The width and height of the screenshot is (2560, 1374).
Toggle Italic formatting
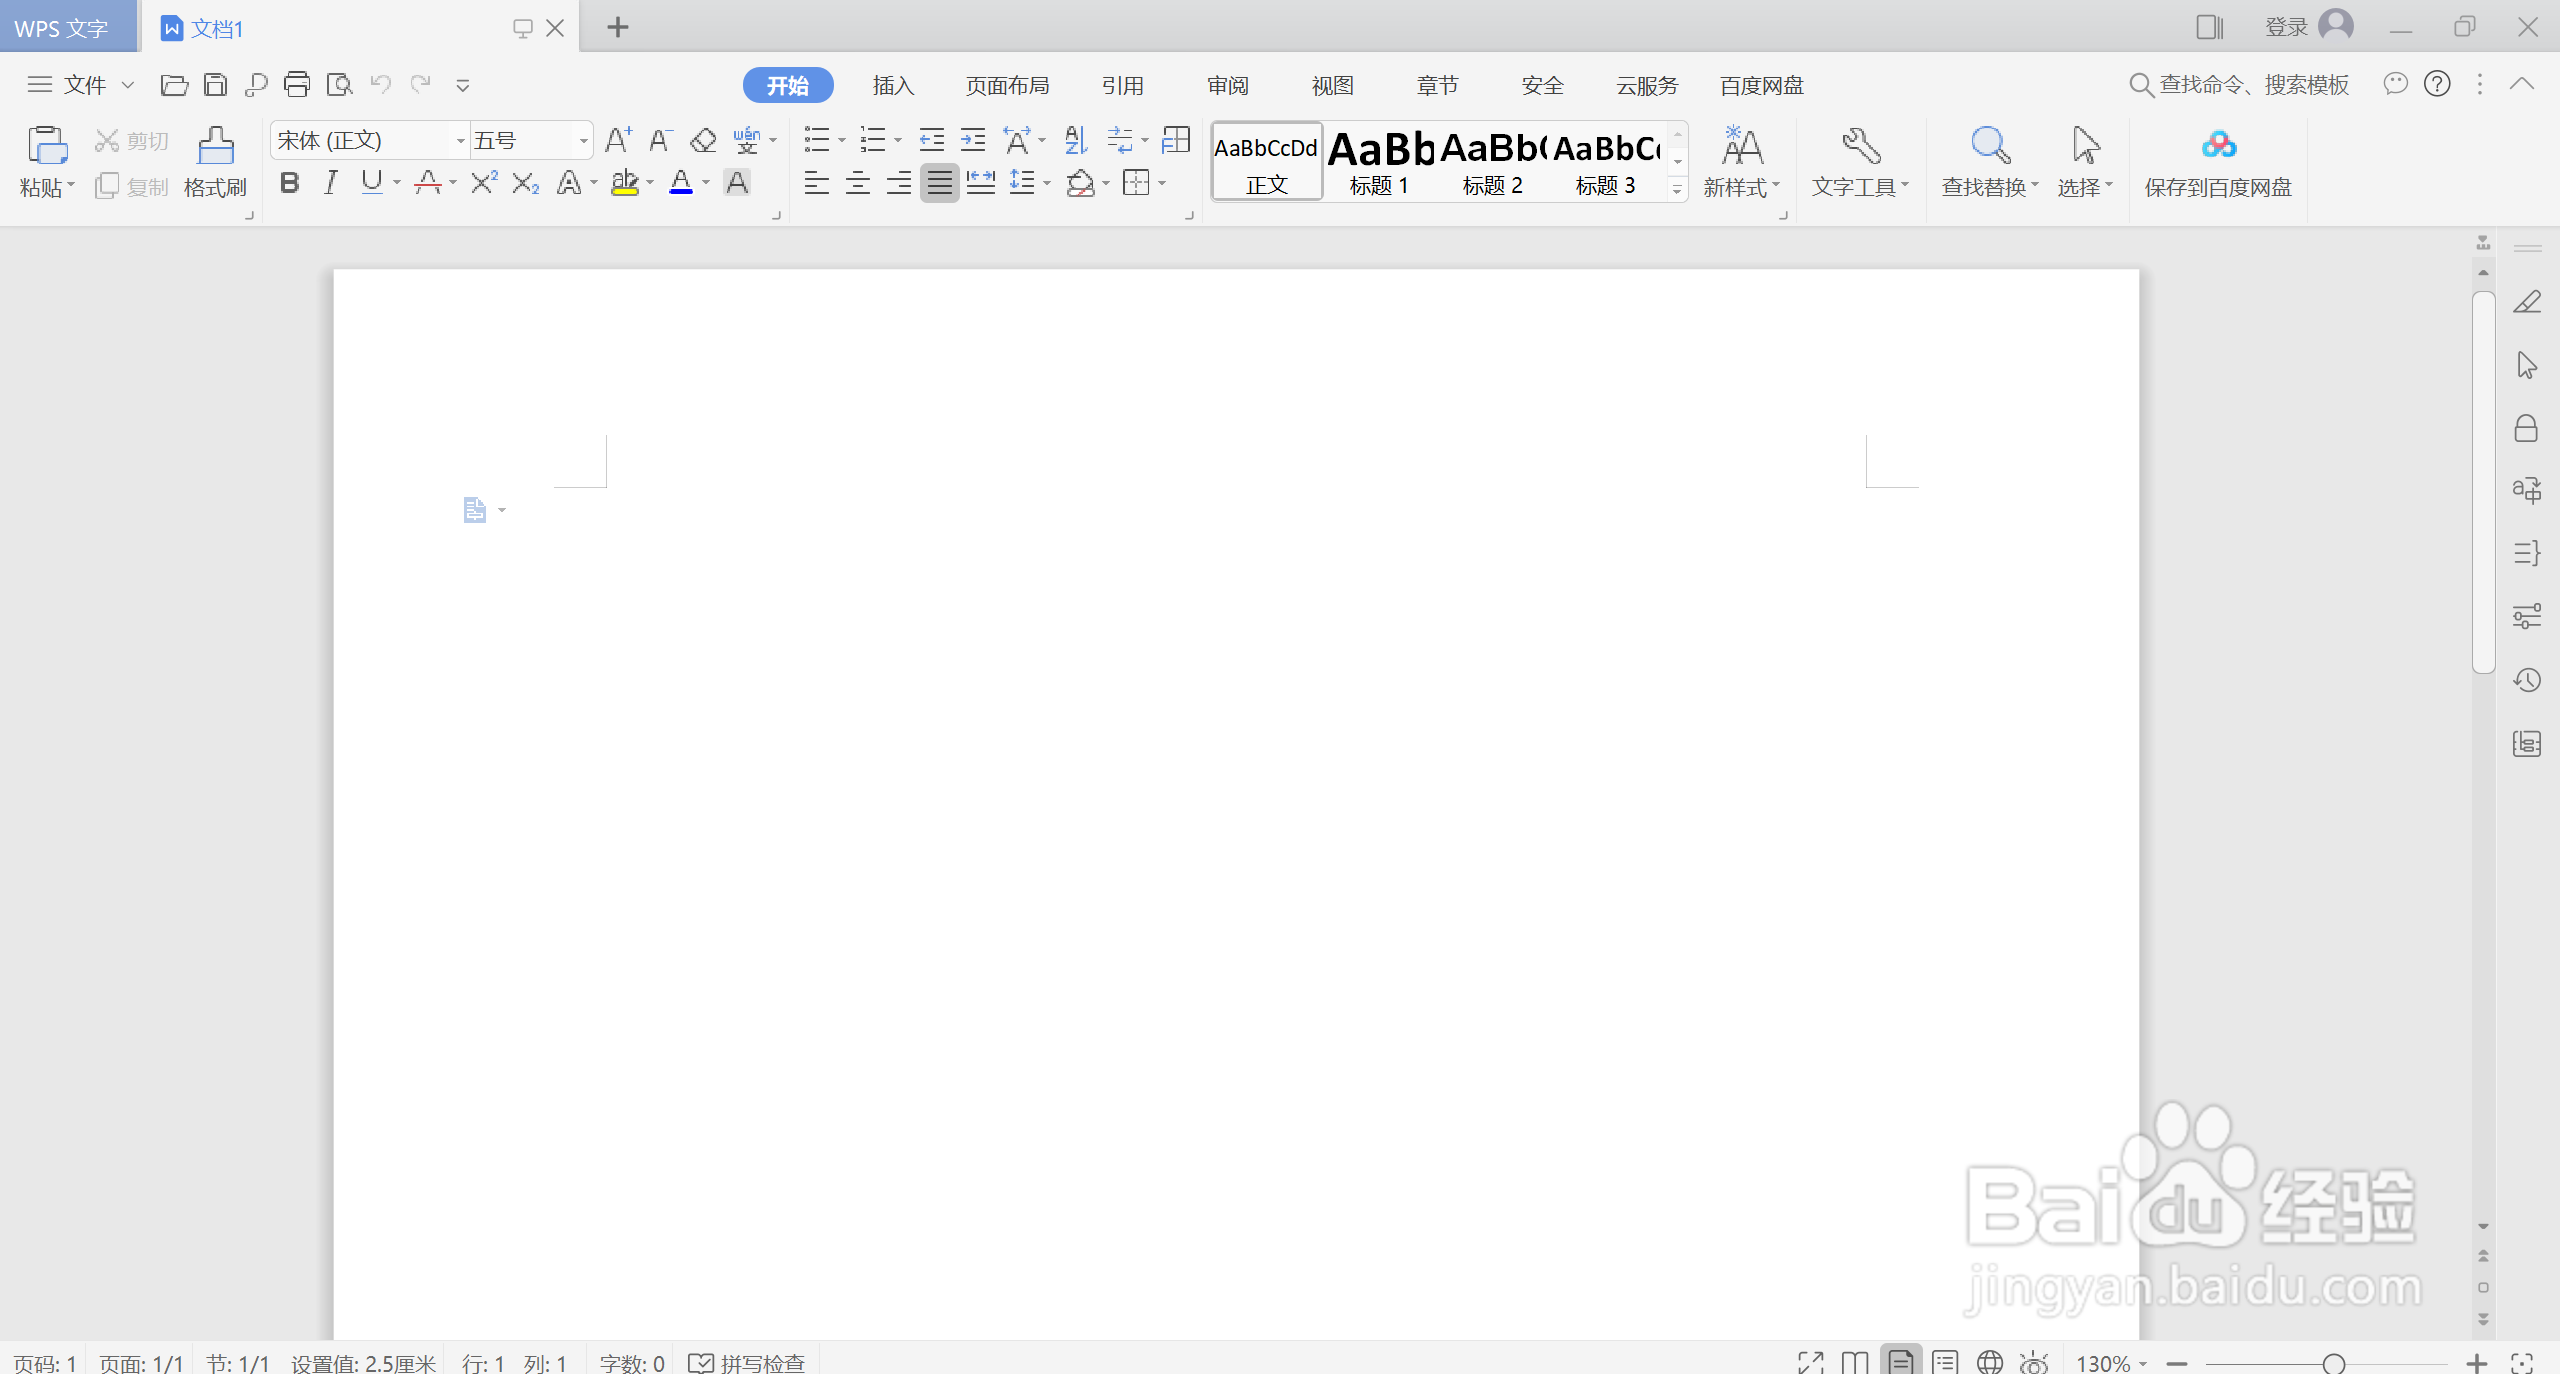pos(331,183)
